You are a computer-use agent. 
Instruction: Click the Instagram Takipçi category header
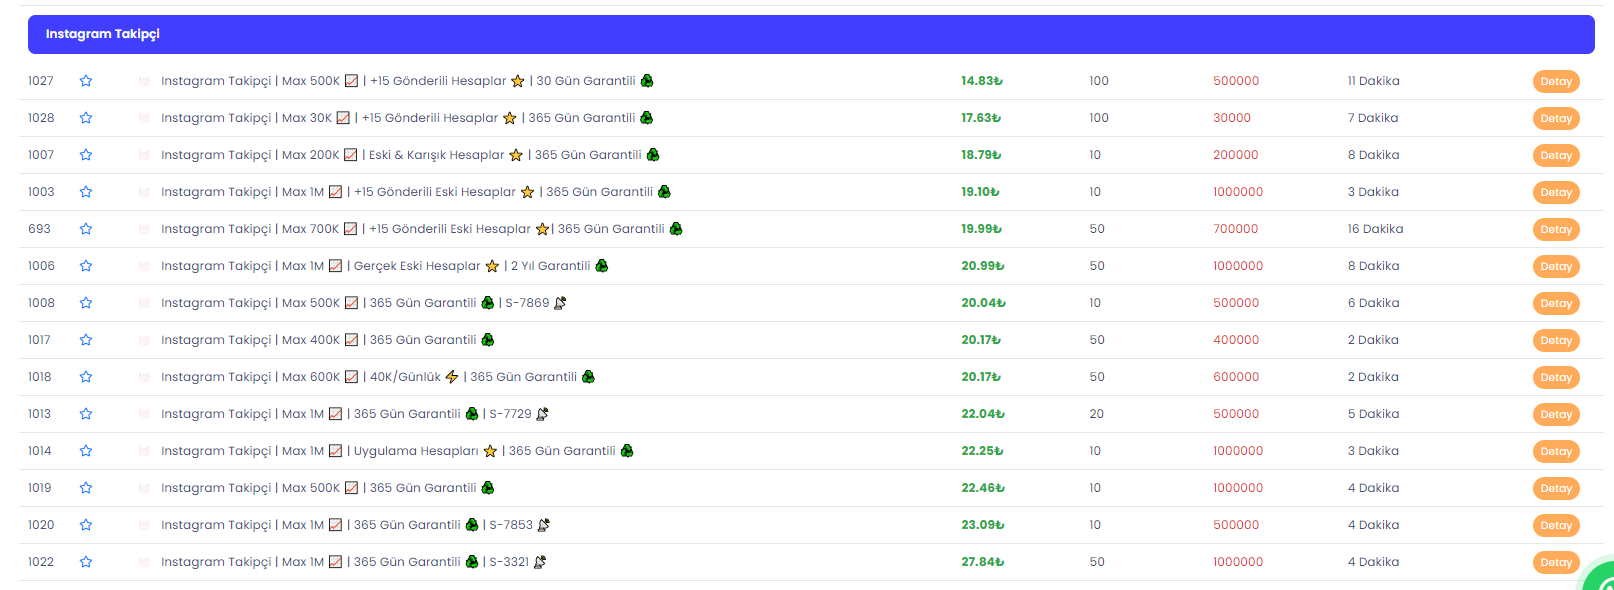pos(811,34)
